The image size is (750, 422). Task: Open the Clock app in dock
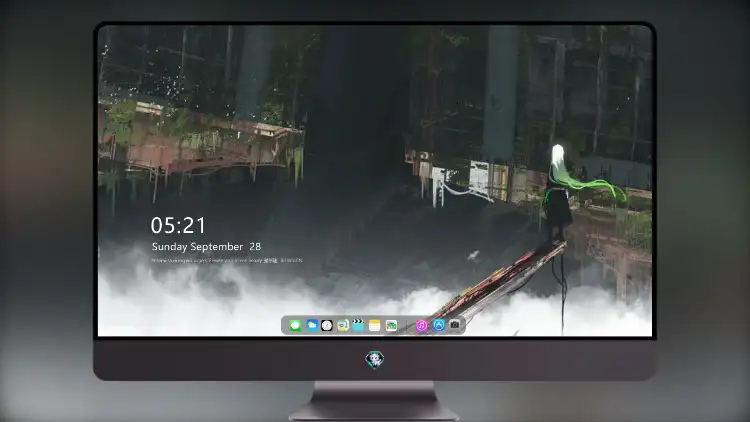coord(327,325)
